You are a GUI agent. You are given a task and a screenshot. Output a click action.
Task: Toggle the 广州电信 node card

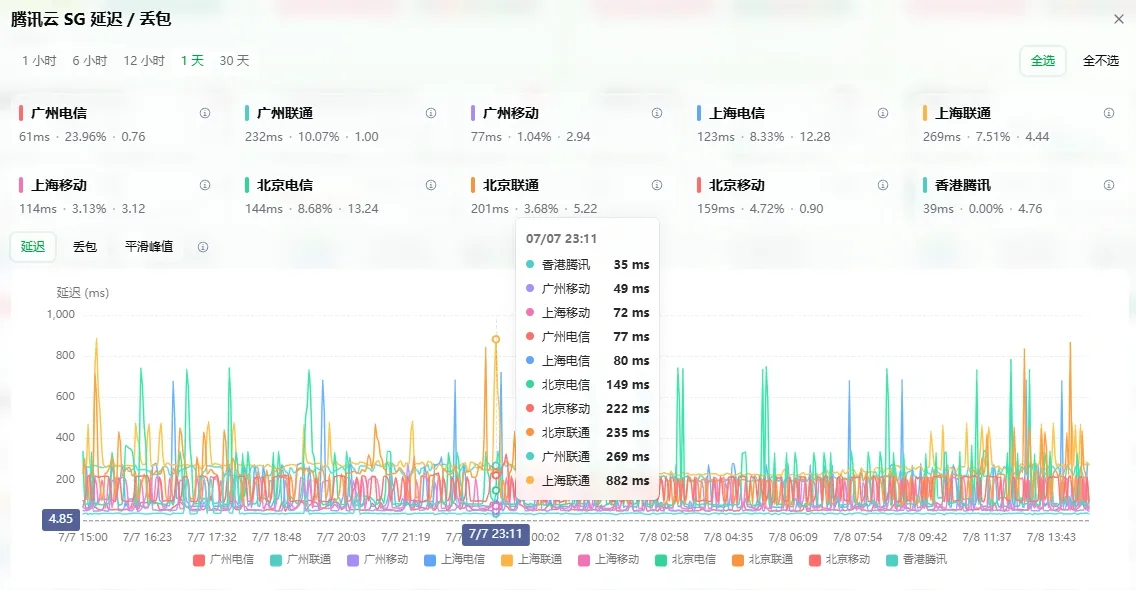click(115, 125)
